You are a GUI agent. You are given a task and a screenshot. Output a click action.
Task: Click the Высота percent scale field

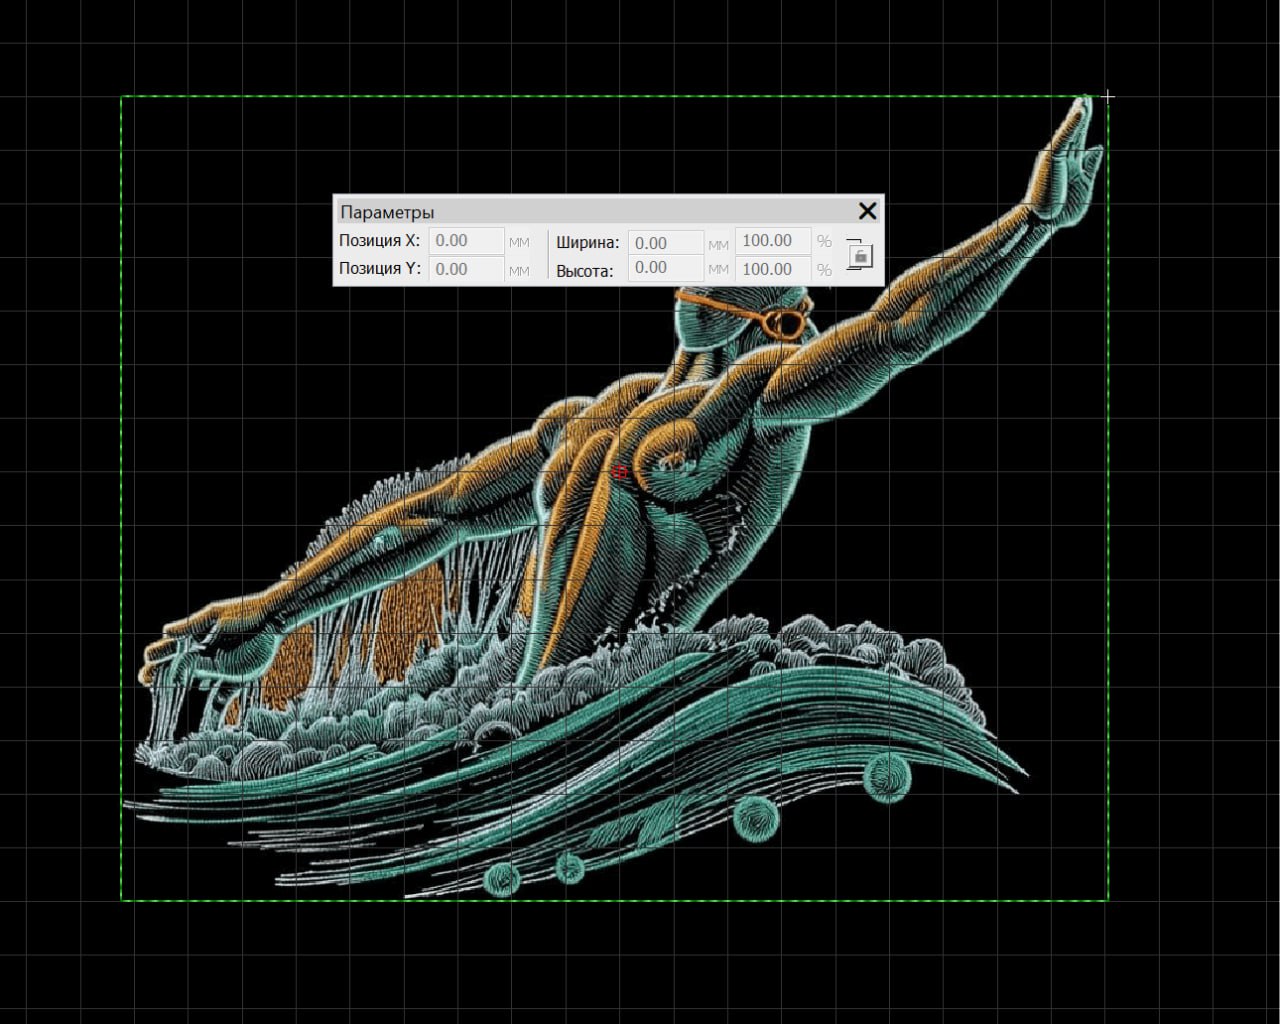point(772,269)
